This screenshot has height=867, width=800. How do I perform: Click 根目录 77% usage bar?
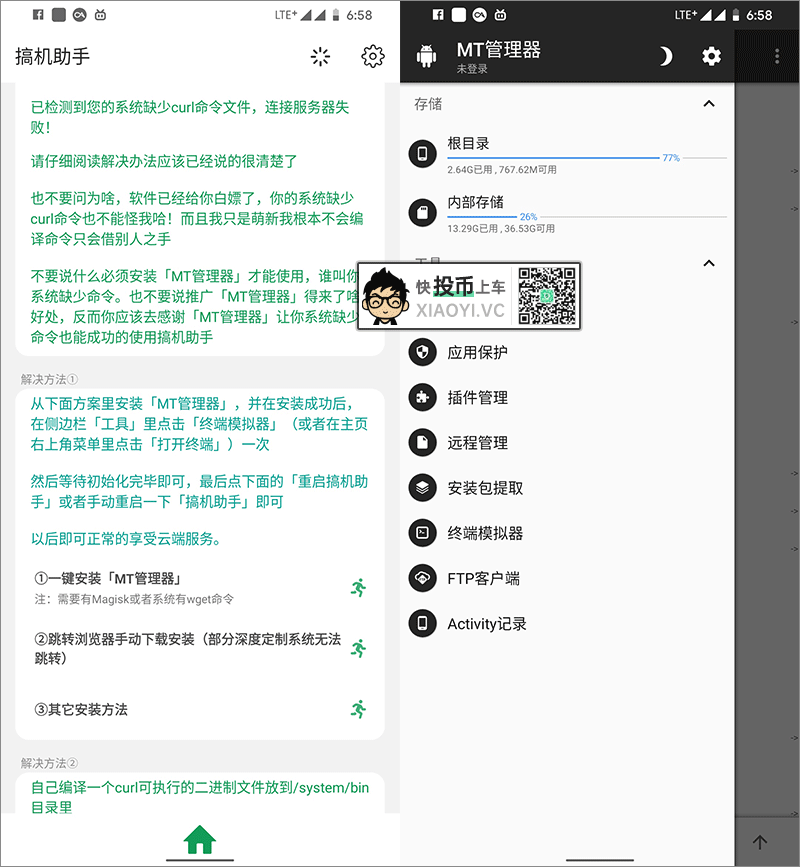tap(587, 158)
